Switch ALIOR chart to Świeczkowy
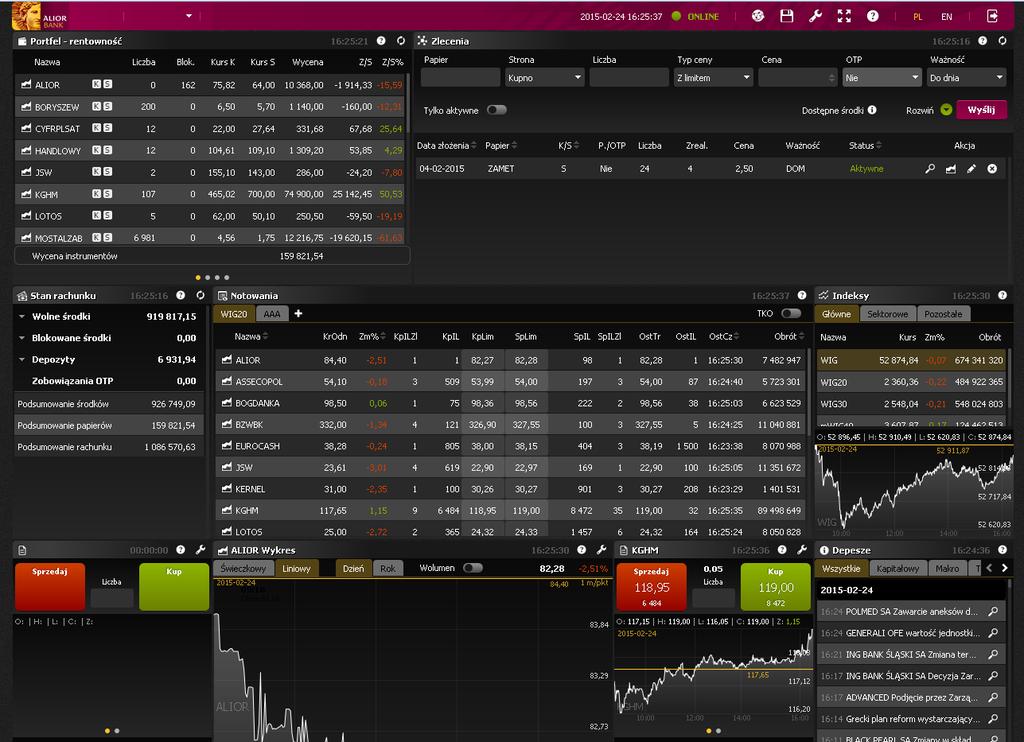Viewport: 1024px width, 742px height. click(x=243, y=568)
